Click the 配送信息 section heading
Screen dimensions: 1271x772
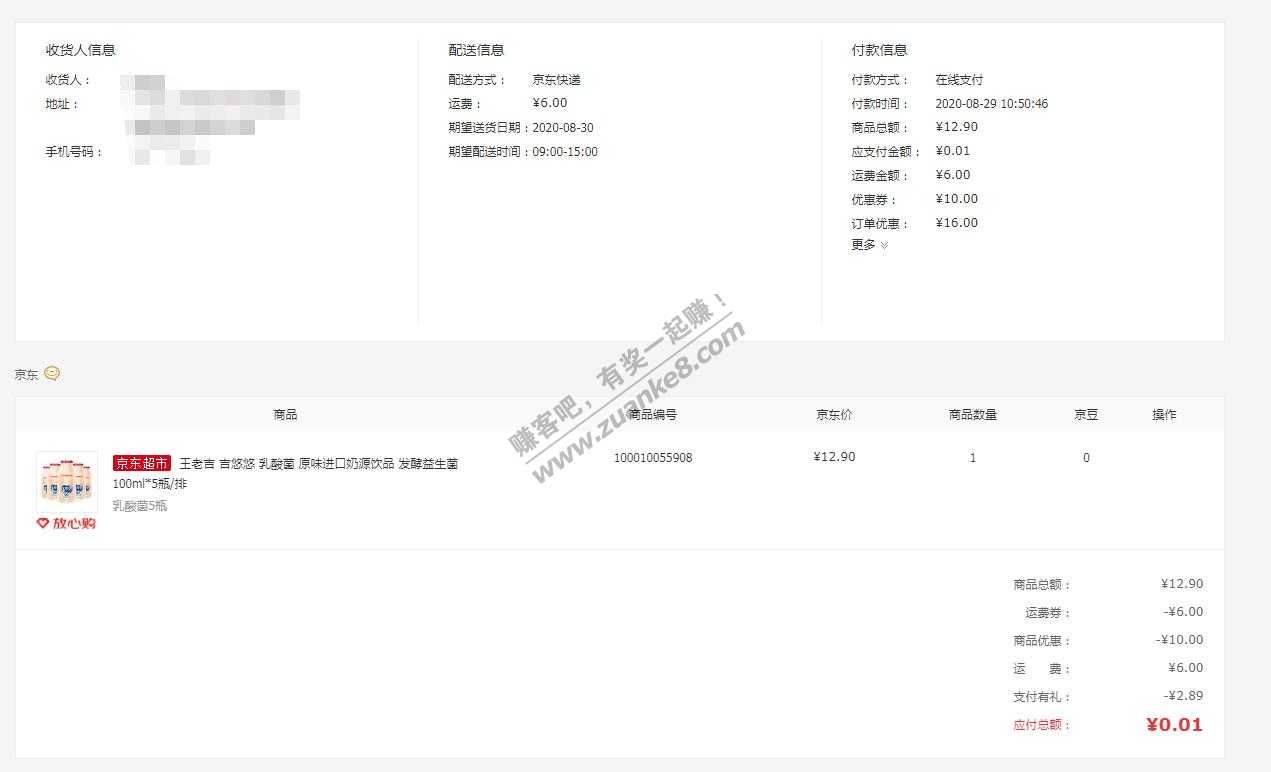tap(476, 50)
